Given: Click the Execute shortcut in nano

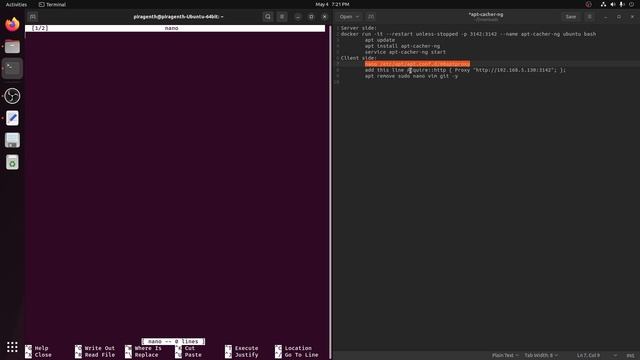Looking at the screenshot, I should point(242,348).
